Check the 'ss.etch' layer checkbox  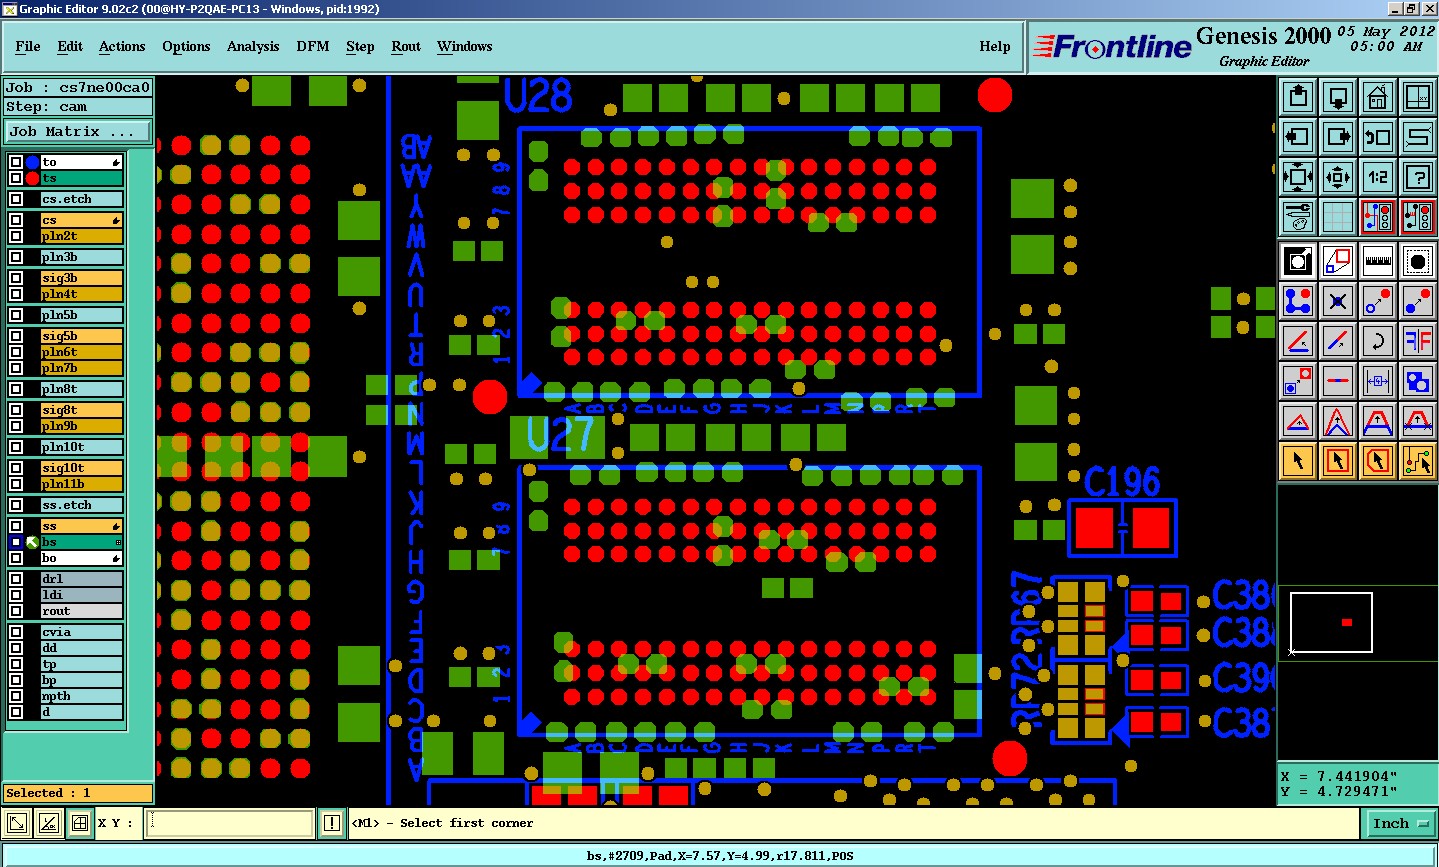click(16, 505)
